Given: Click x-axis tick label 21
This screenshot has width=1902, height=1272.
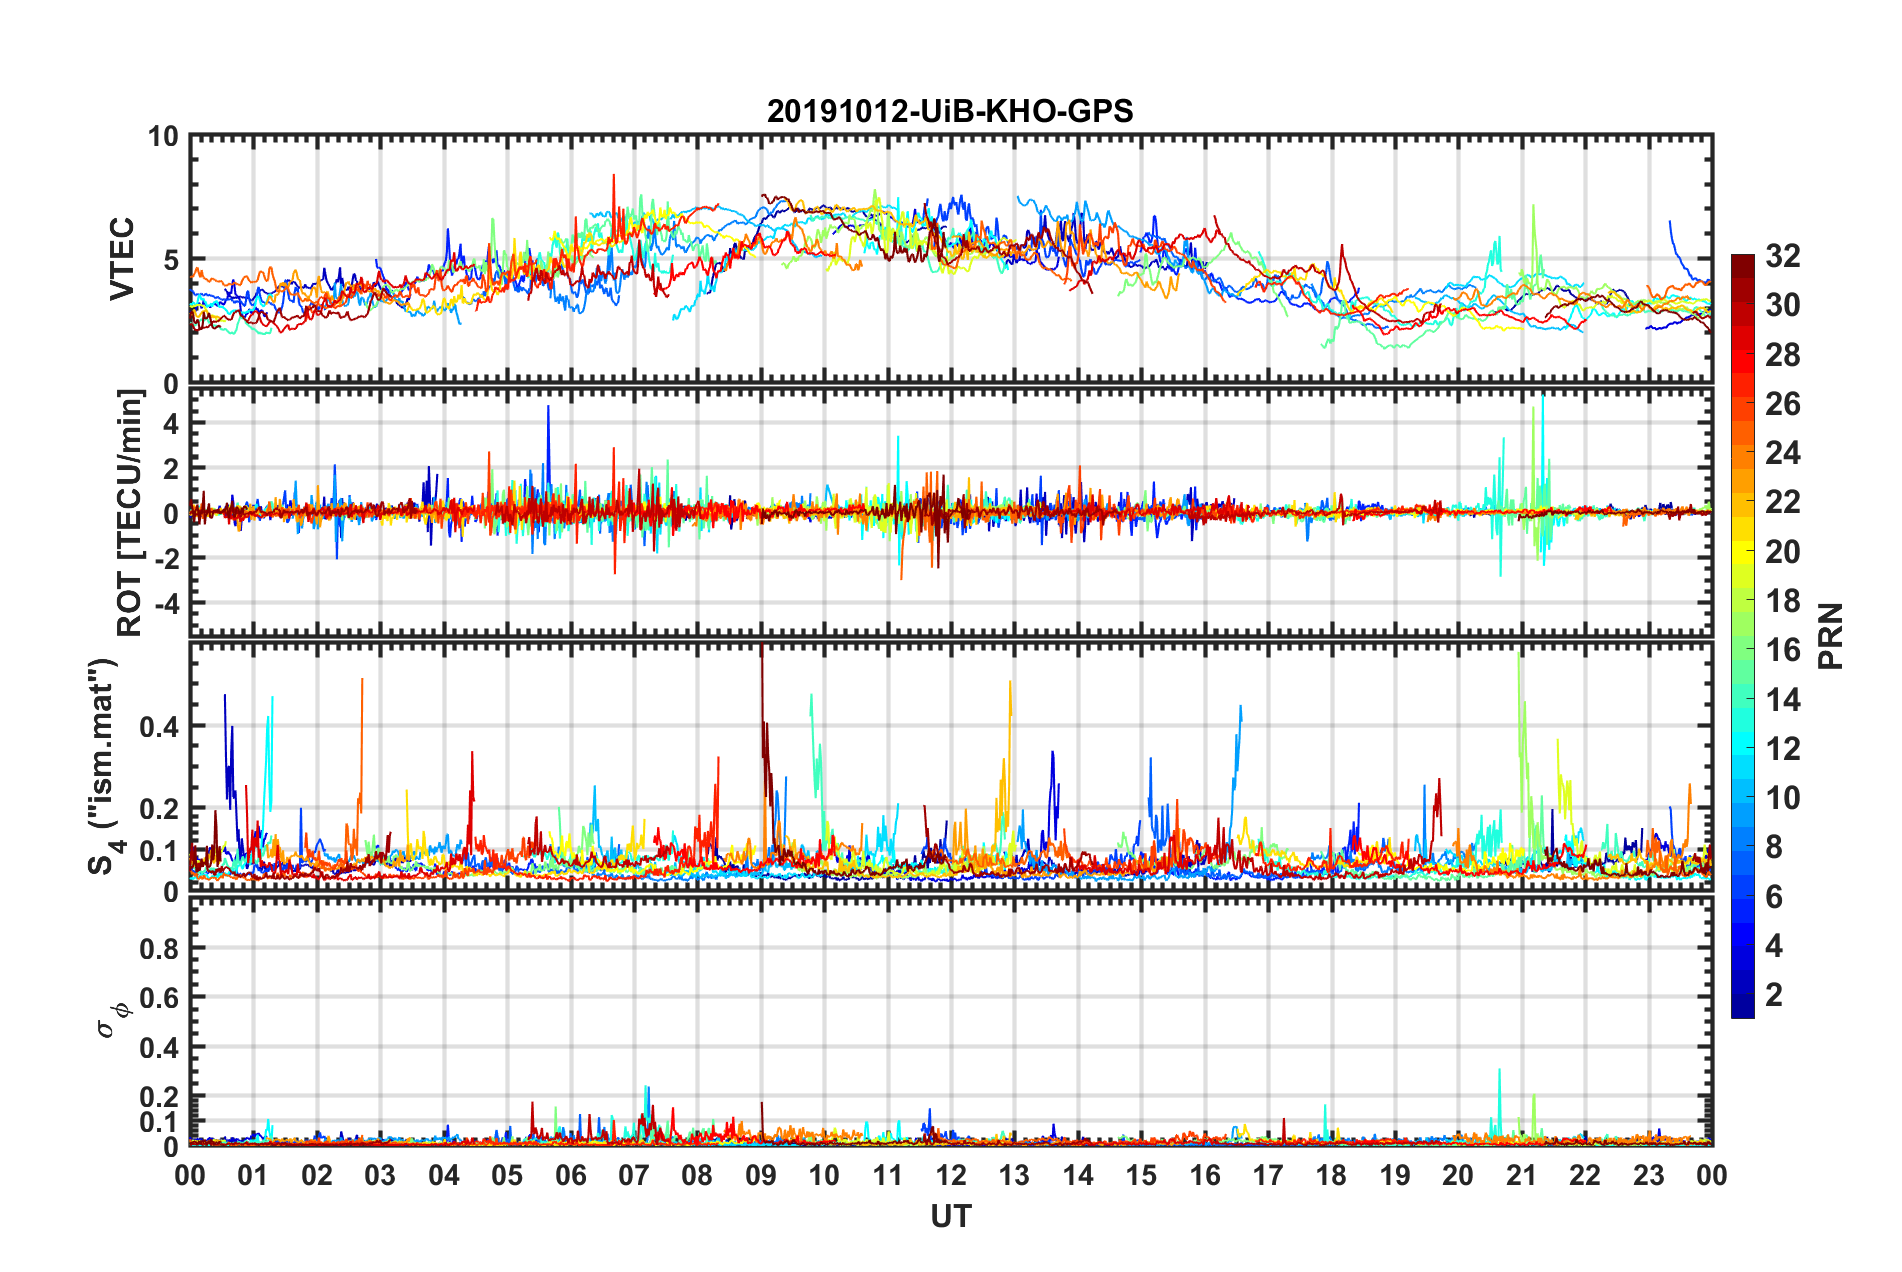Looking at the screenshot, I should point(1521,1175).
